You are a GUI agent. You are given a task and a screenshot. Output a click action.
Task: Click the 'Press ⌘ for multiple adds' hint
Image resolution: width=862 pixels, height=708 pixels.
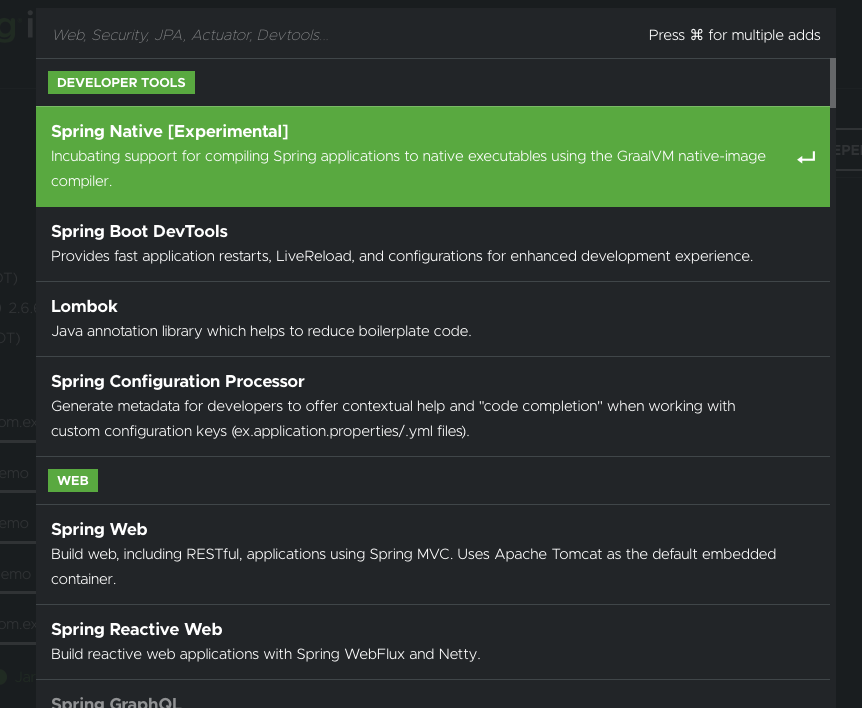pyautogui.click(x=734, y=35)
